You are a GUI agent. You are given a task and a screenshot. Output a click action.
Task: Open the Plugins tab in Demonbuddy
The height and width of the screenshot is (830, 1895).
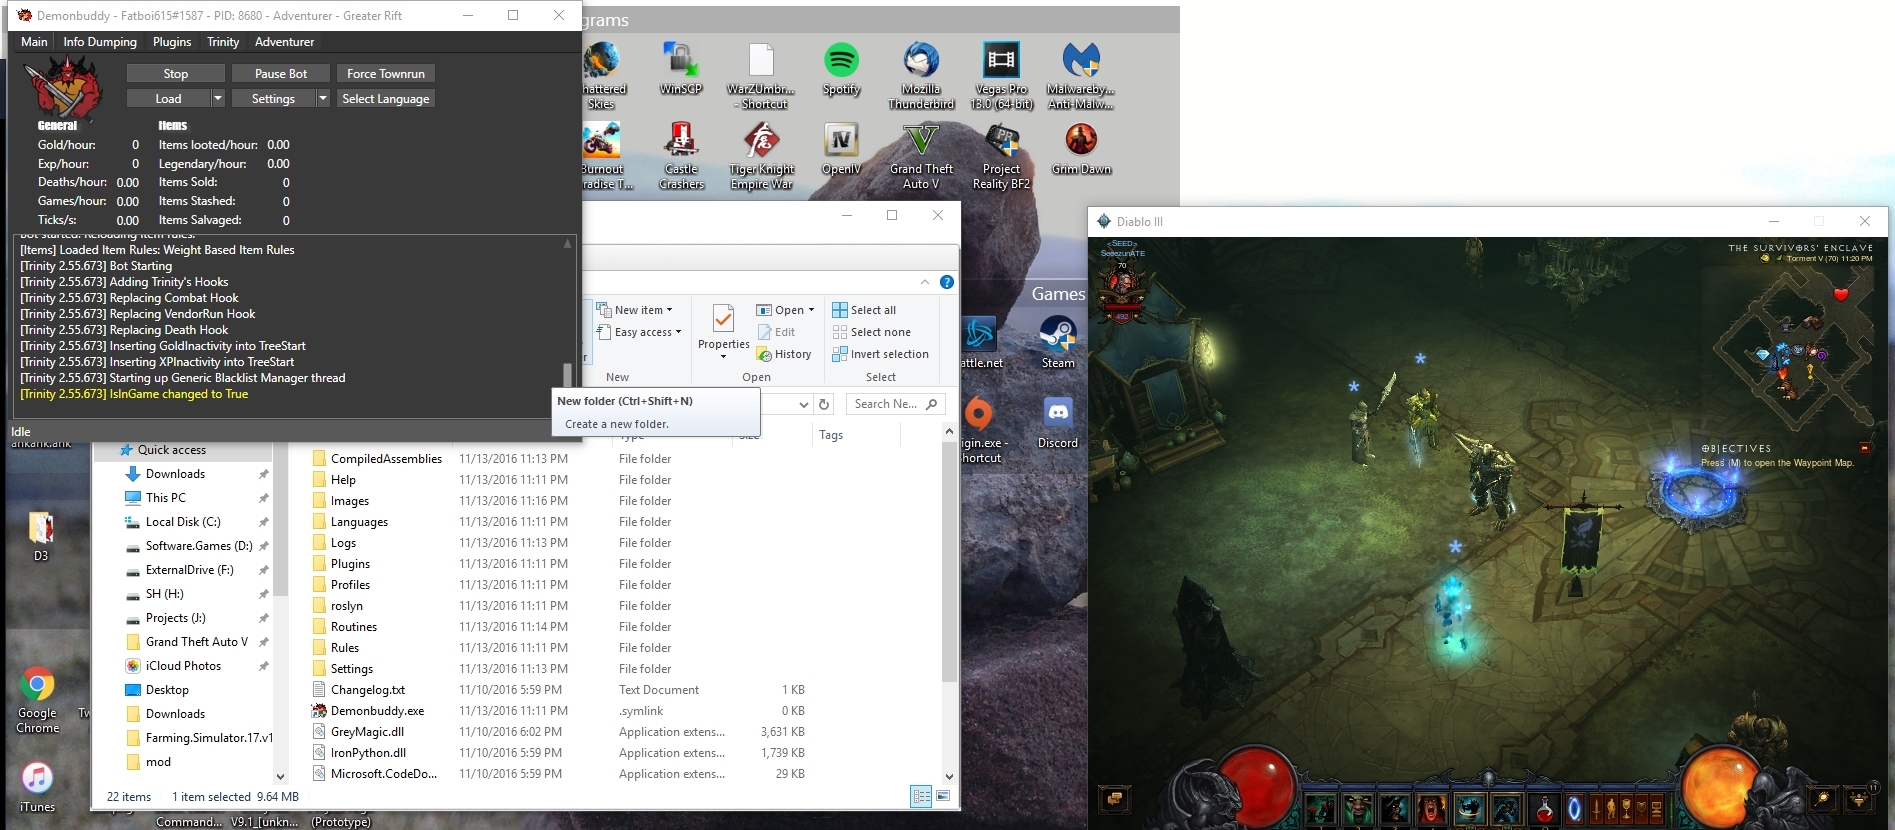[x=172, y=42]
